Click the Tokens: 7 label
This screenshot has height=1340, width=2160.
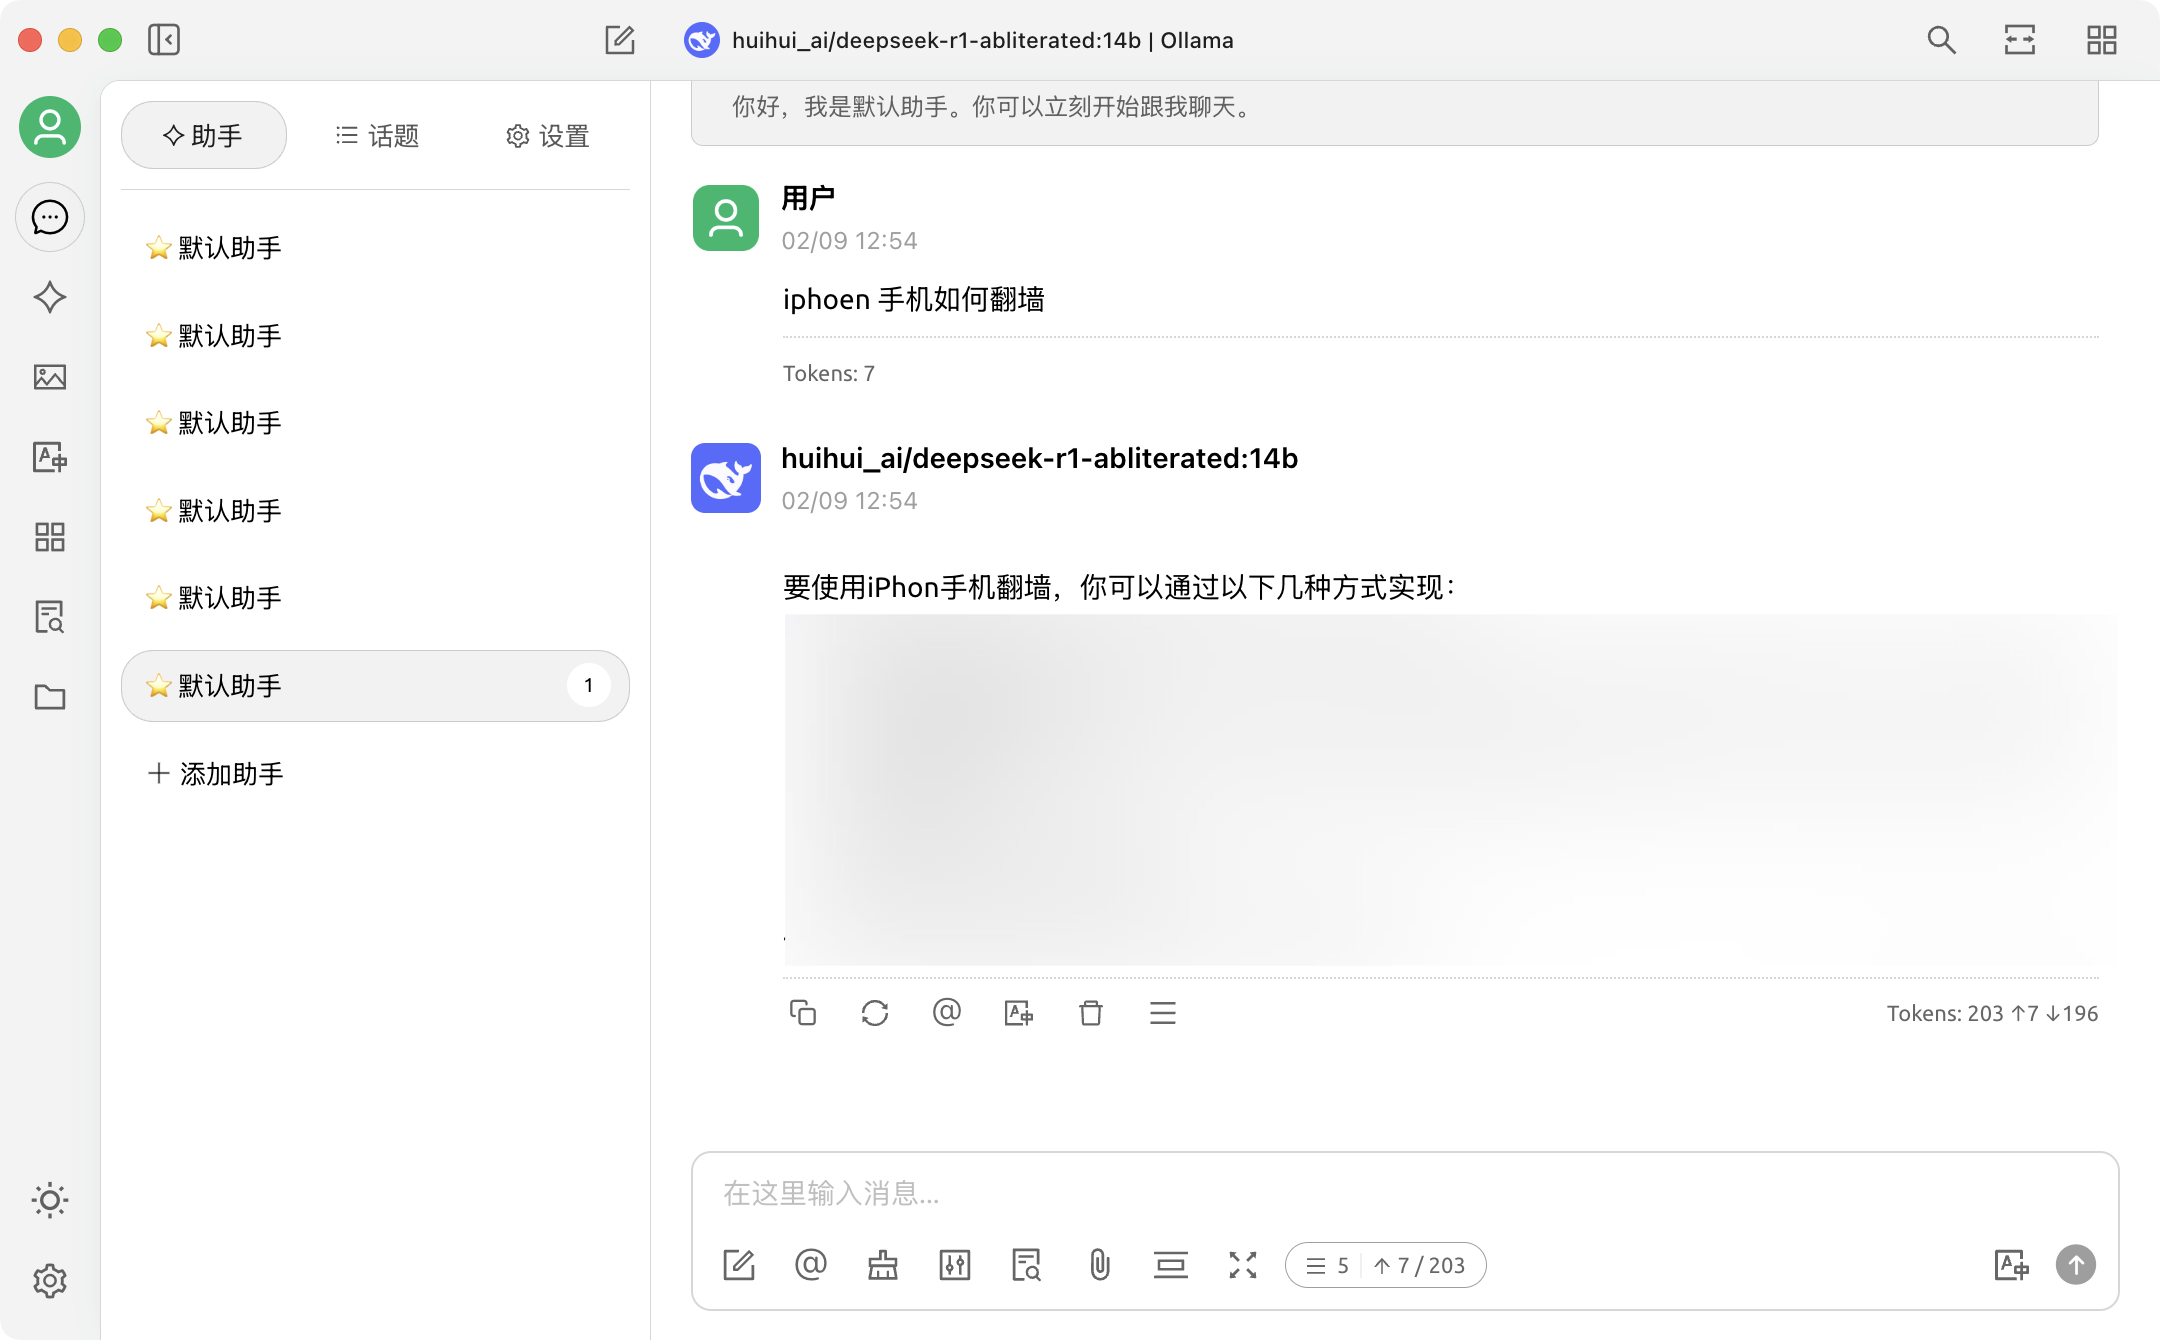point(829,373)
